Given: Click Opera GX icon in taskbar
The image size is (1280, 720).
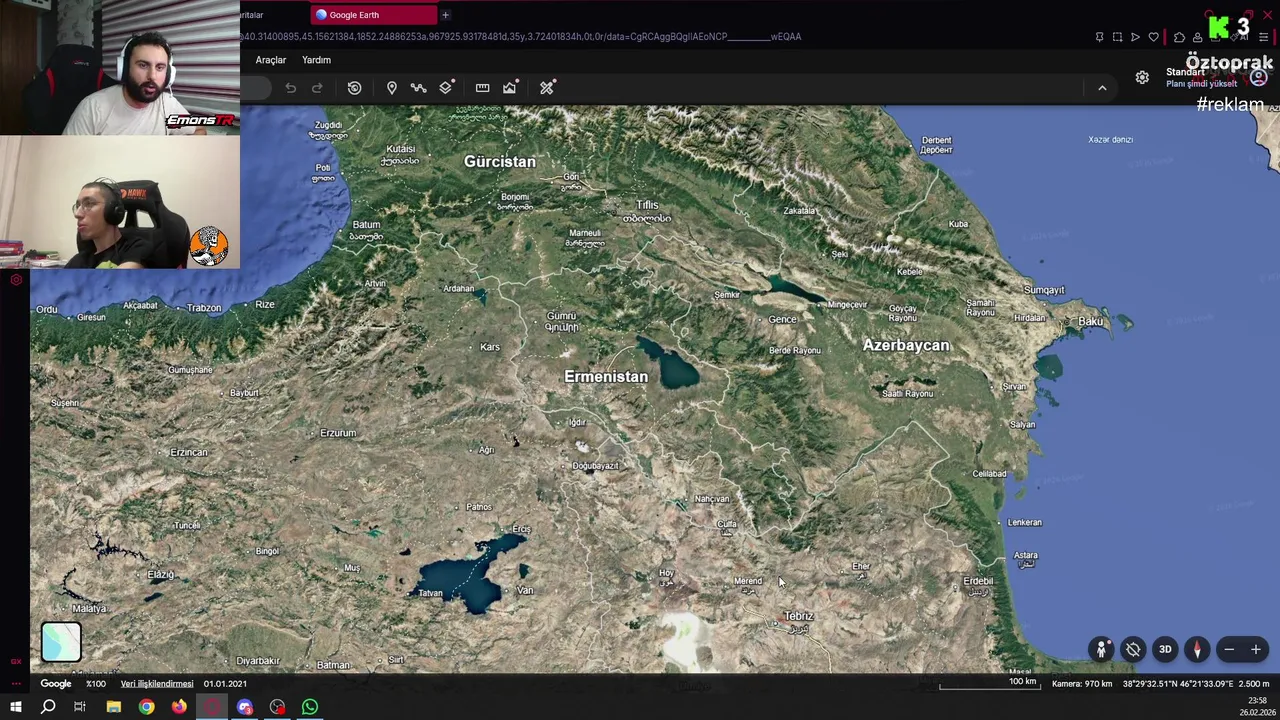Looking at the screenshot, I should pos(212,707).
